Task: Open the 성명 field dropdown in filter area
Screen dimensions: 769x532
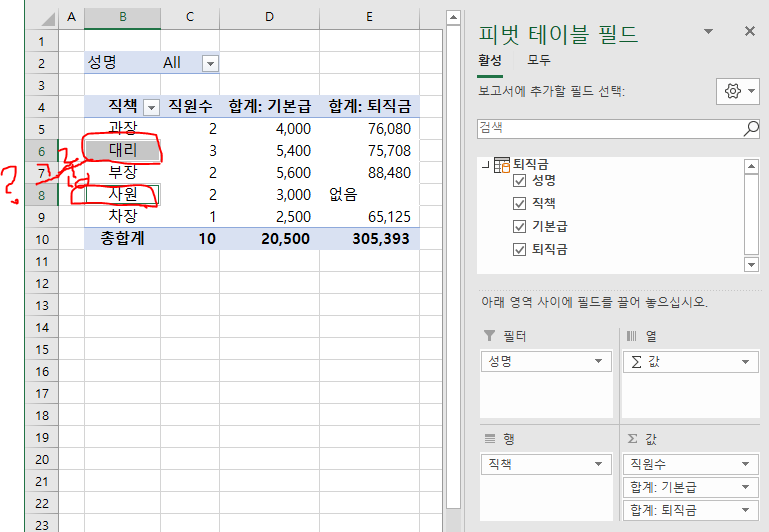Action: pyautogui.click(x=599, y=362)
